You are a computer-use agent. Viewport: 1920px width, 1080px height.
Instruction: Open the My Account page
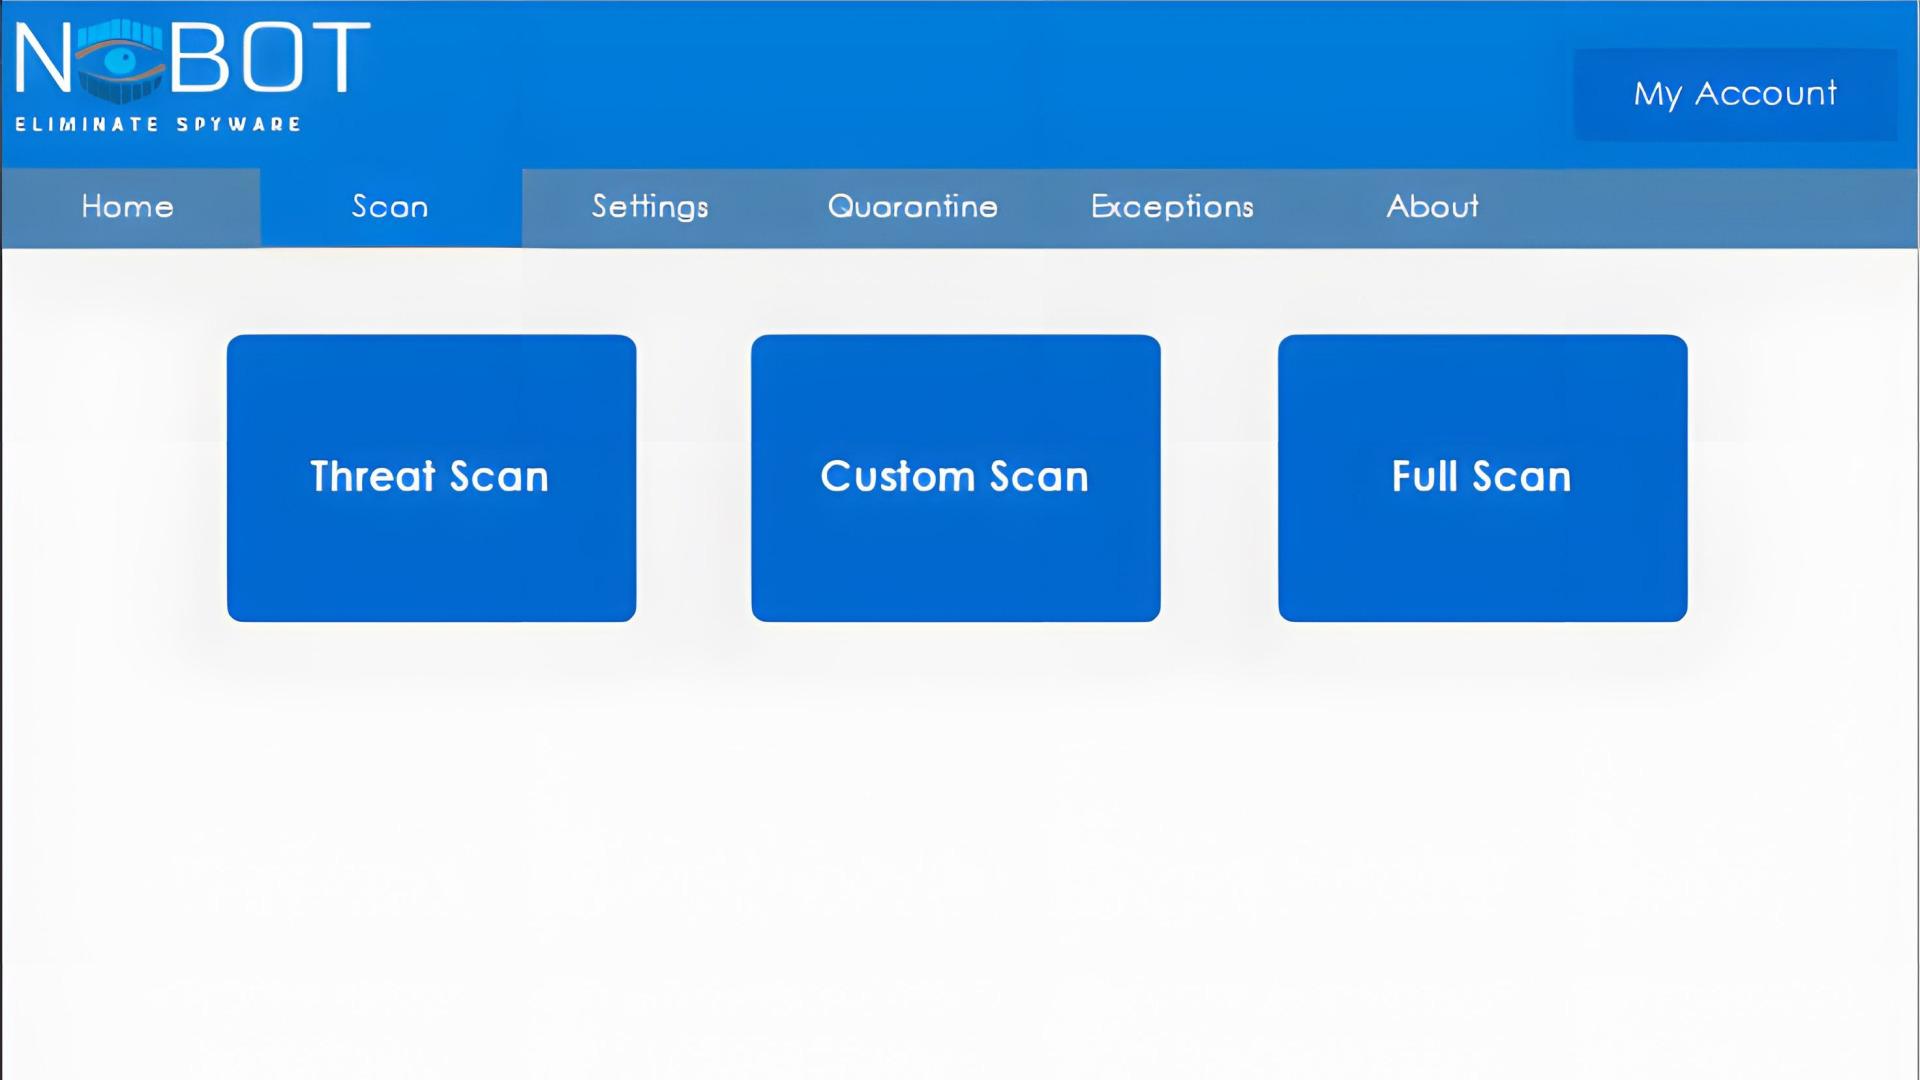pyautogui.click(x=1735, y=94)
